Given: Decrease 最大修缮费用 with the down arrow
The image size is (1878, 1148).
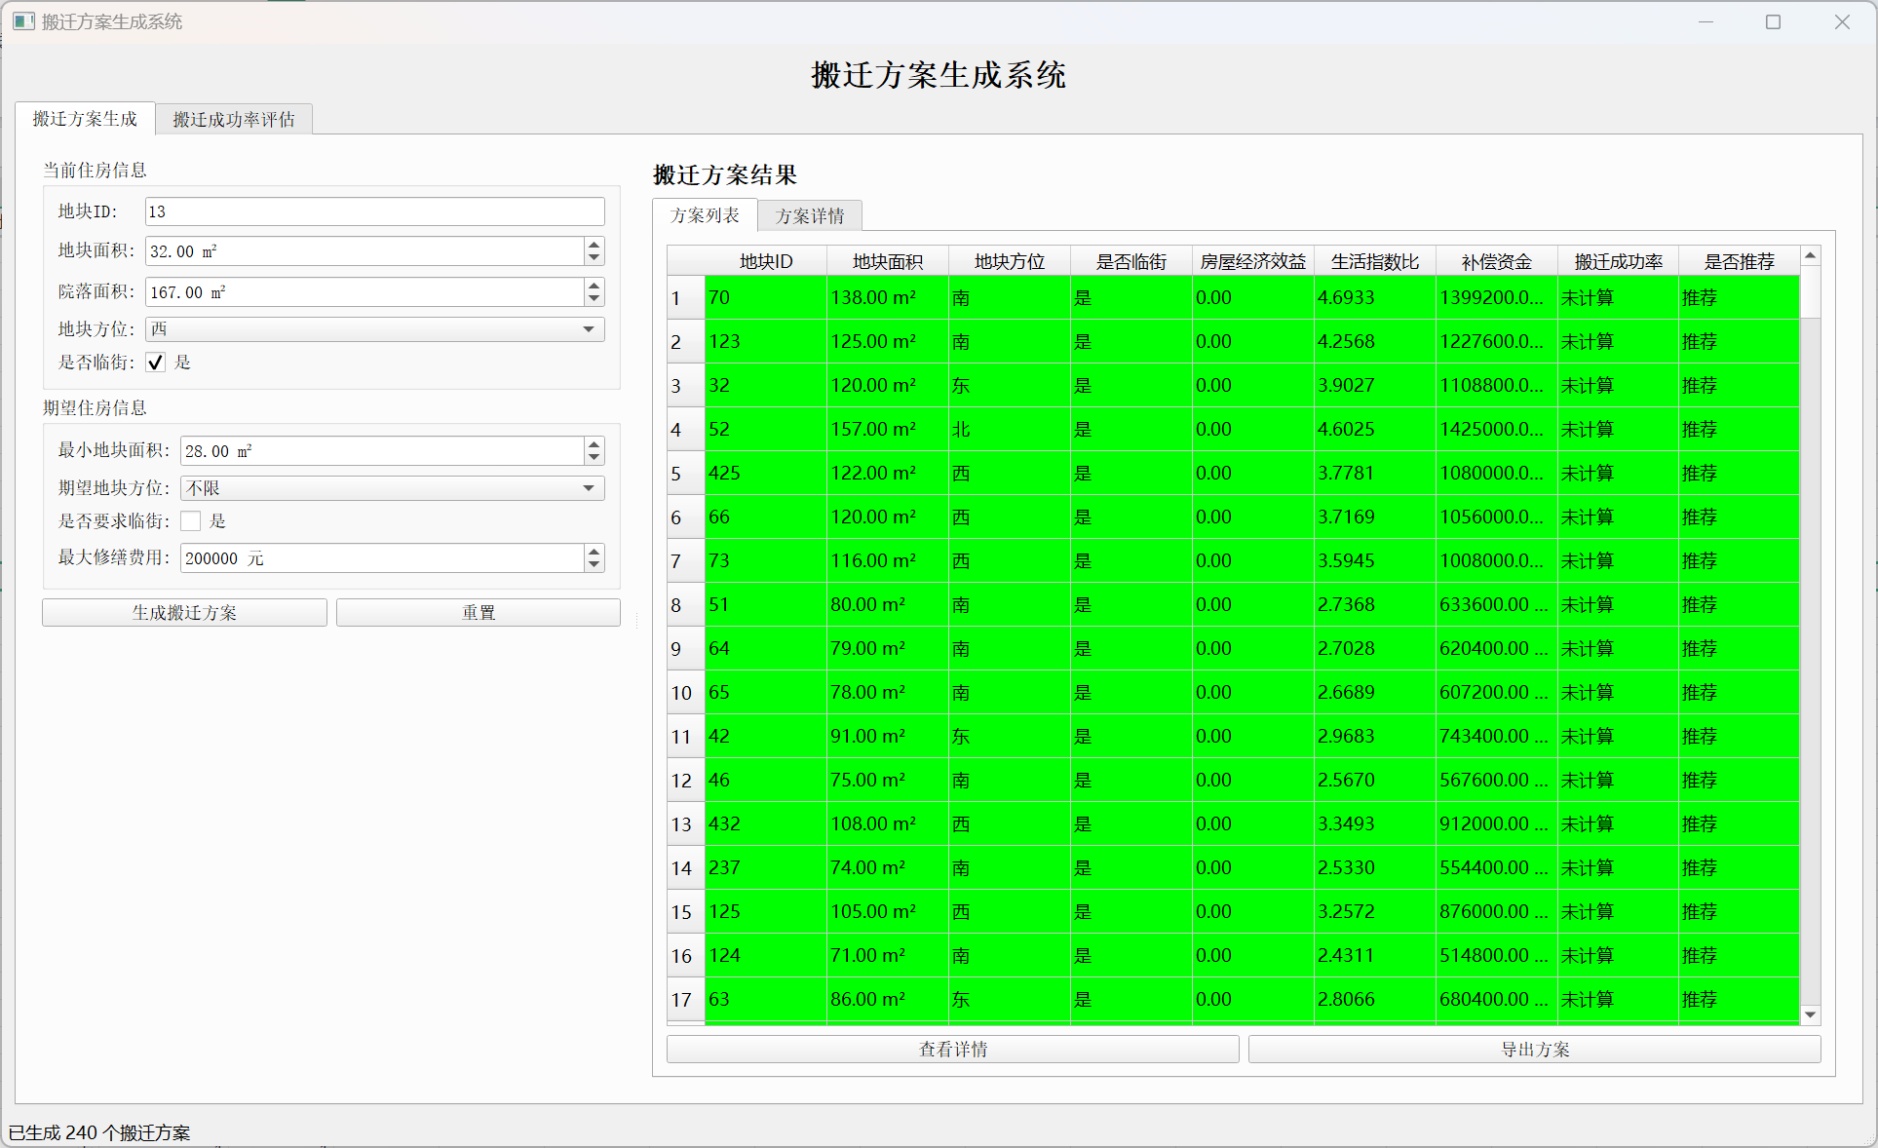Looking at the screenshot, I should (594, 565).
